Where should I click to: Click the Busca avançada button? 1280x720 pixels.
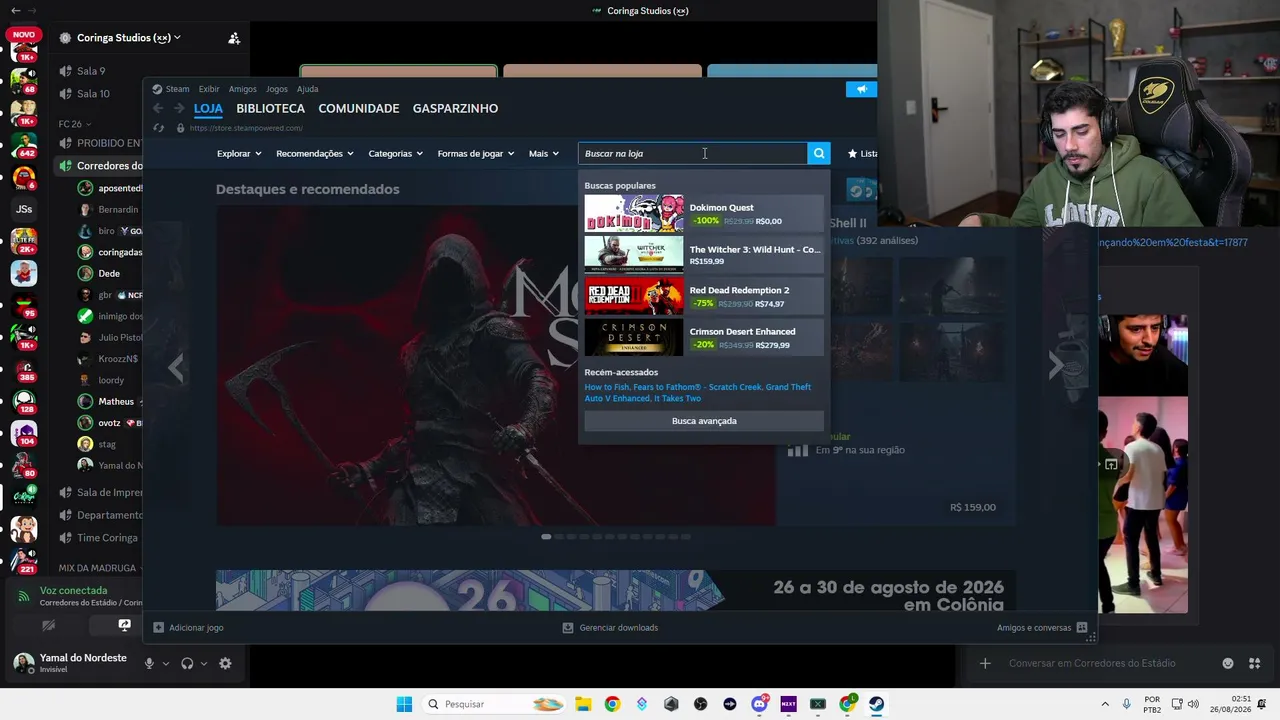[x=704, y=421]
